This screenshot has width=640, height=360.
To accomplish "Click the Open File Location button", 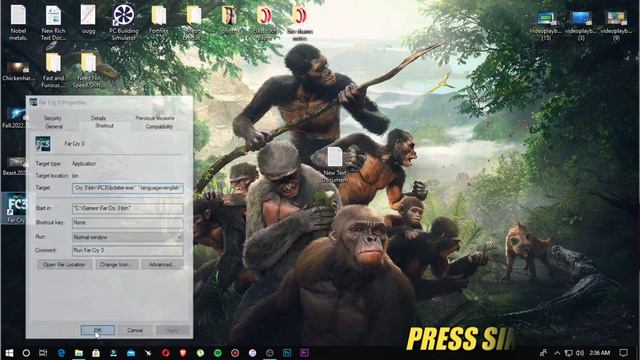I will pos(64,265).
